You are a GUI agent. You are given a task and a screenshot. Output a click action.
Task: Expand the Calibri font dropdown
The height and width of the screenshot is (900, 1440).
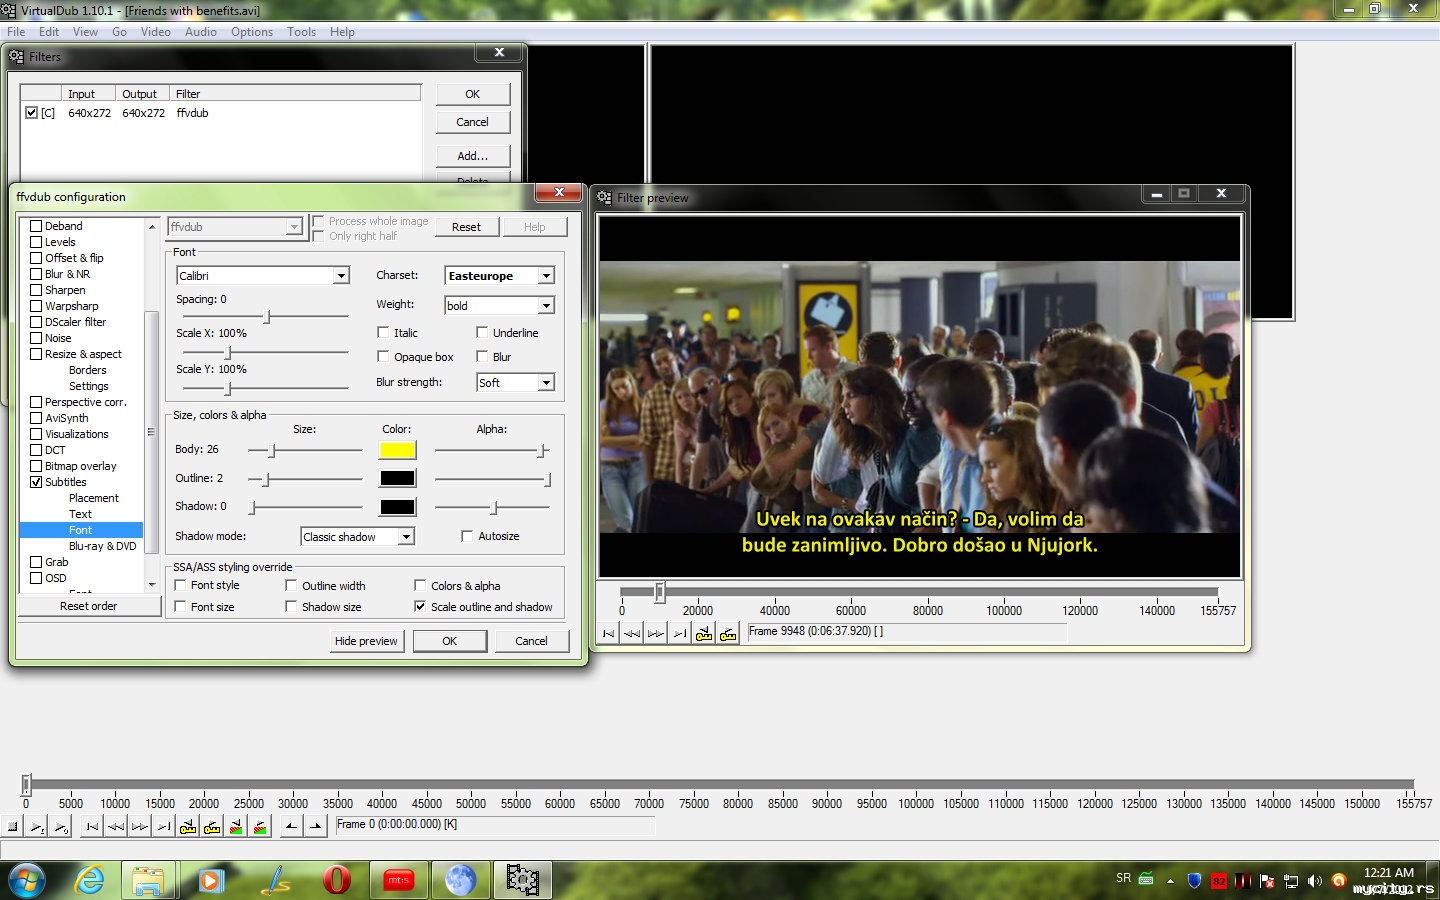click(x=341, y=276)
